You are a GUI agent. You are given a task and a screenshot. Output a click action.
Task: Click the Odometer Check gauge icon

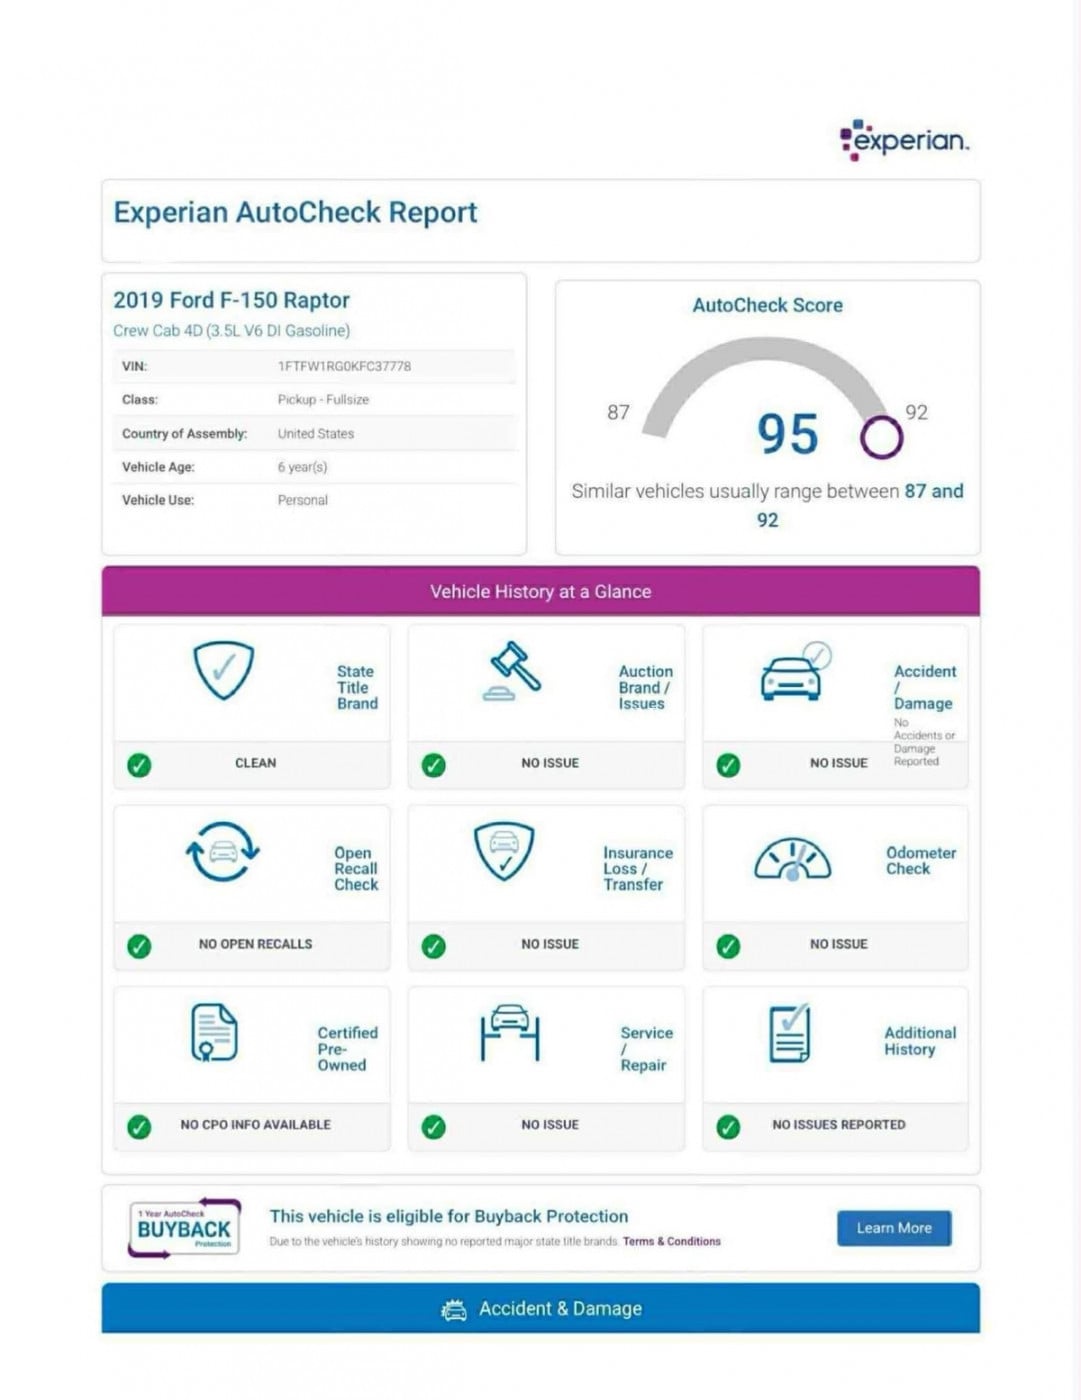[792, 859]
